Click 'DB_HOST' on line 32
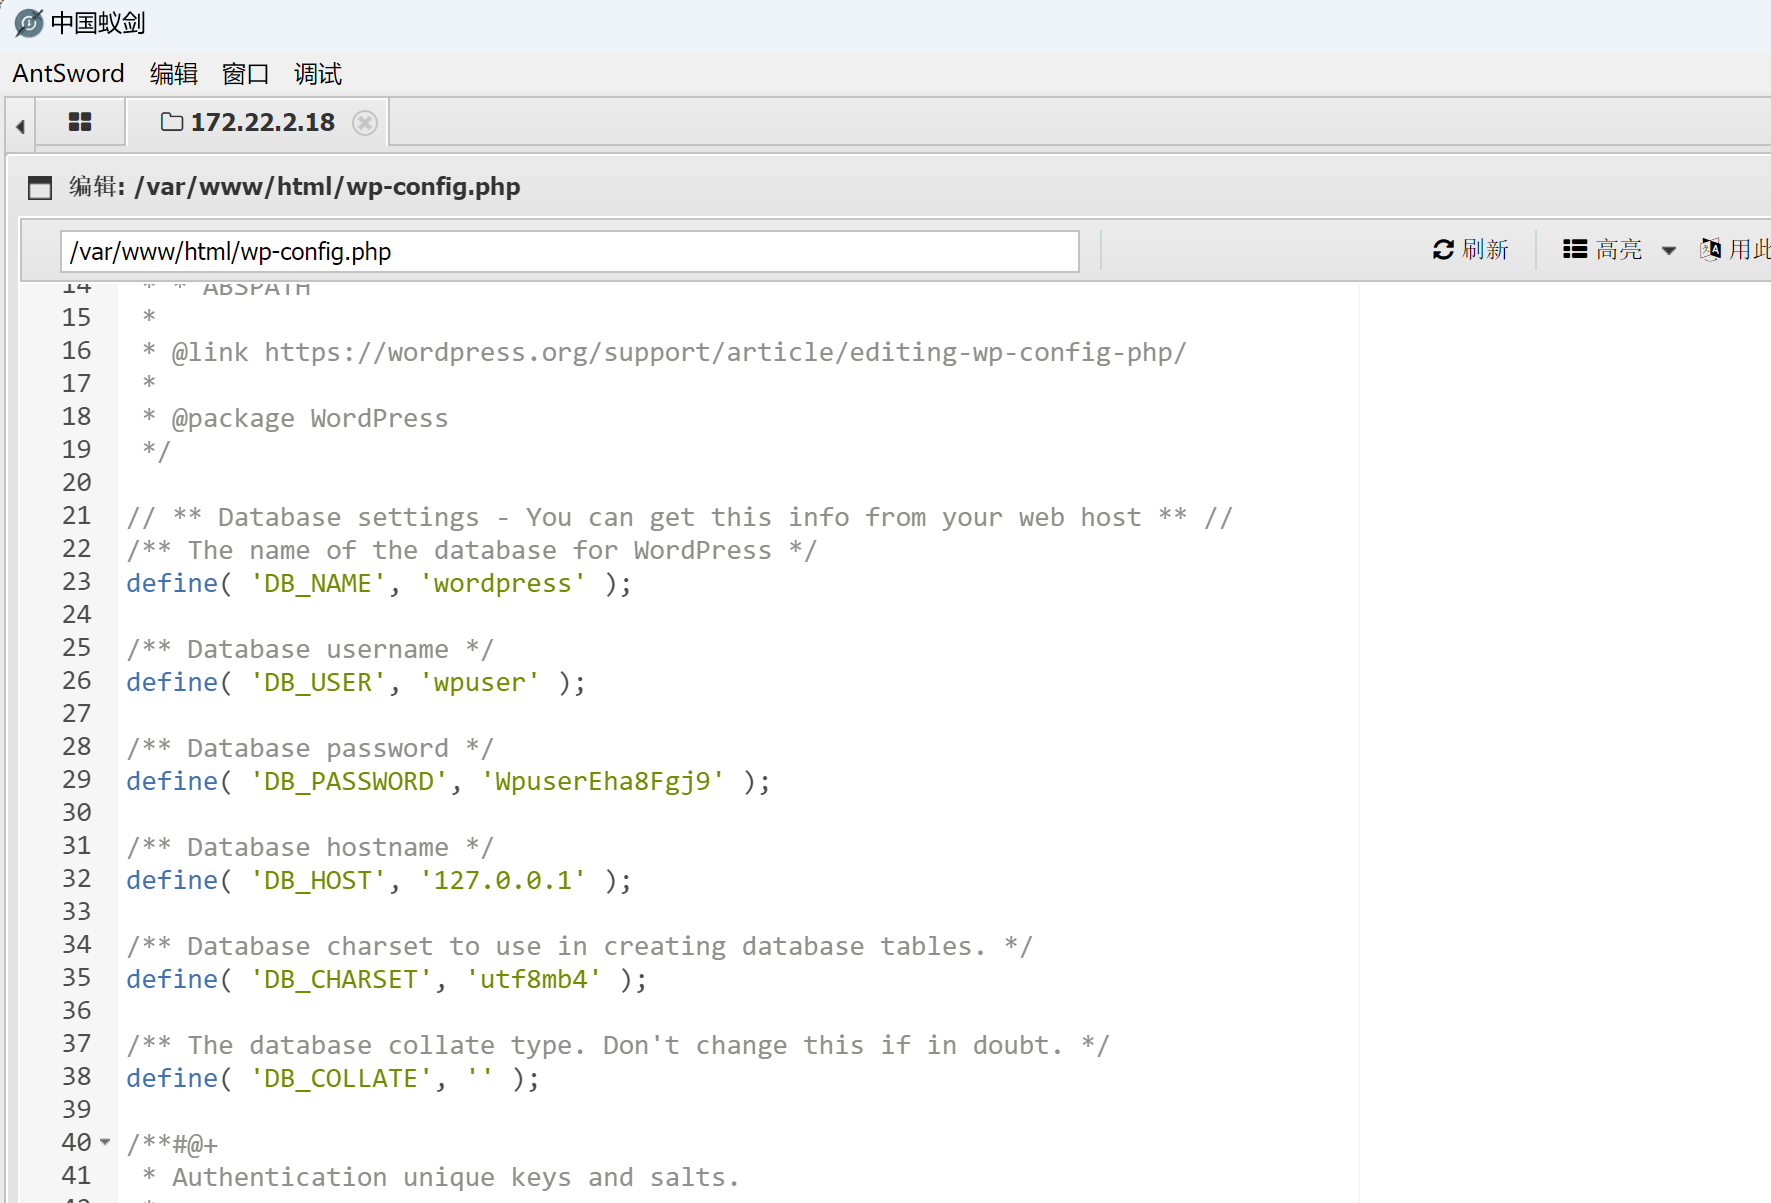The width and height of the screenshot is (1771, 1203). click(318, 880)
